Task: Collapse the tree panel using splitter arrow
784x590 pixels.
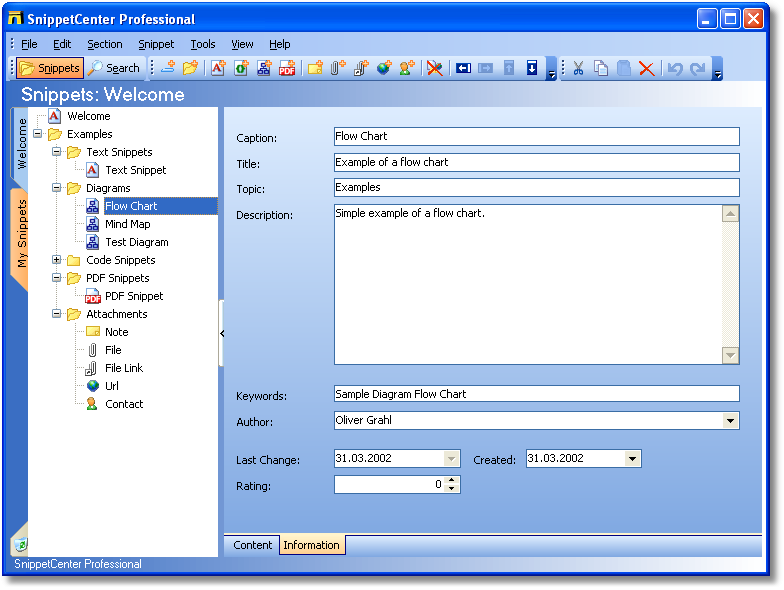Action: tap(222, 333)
